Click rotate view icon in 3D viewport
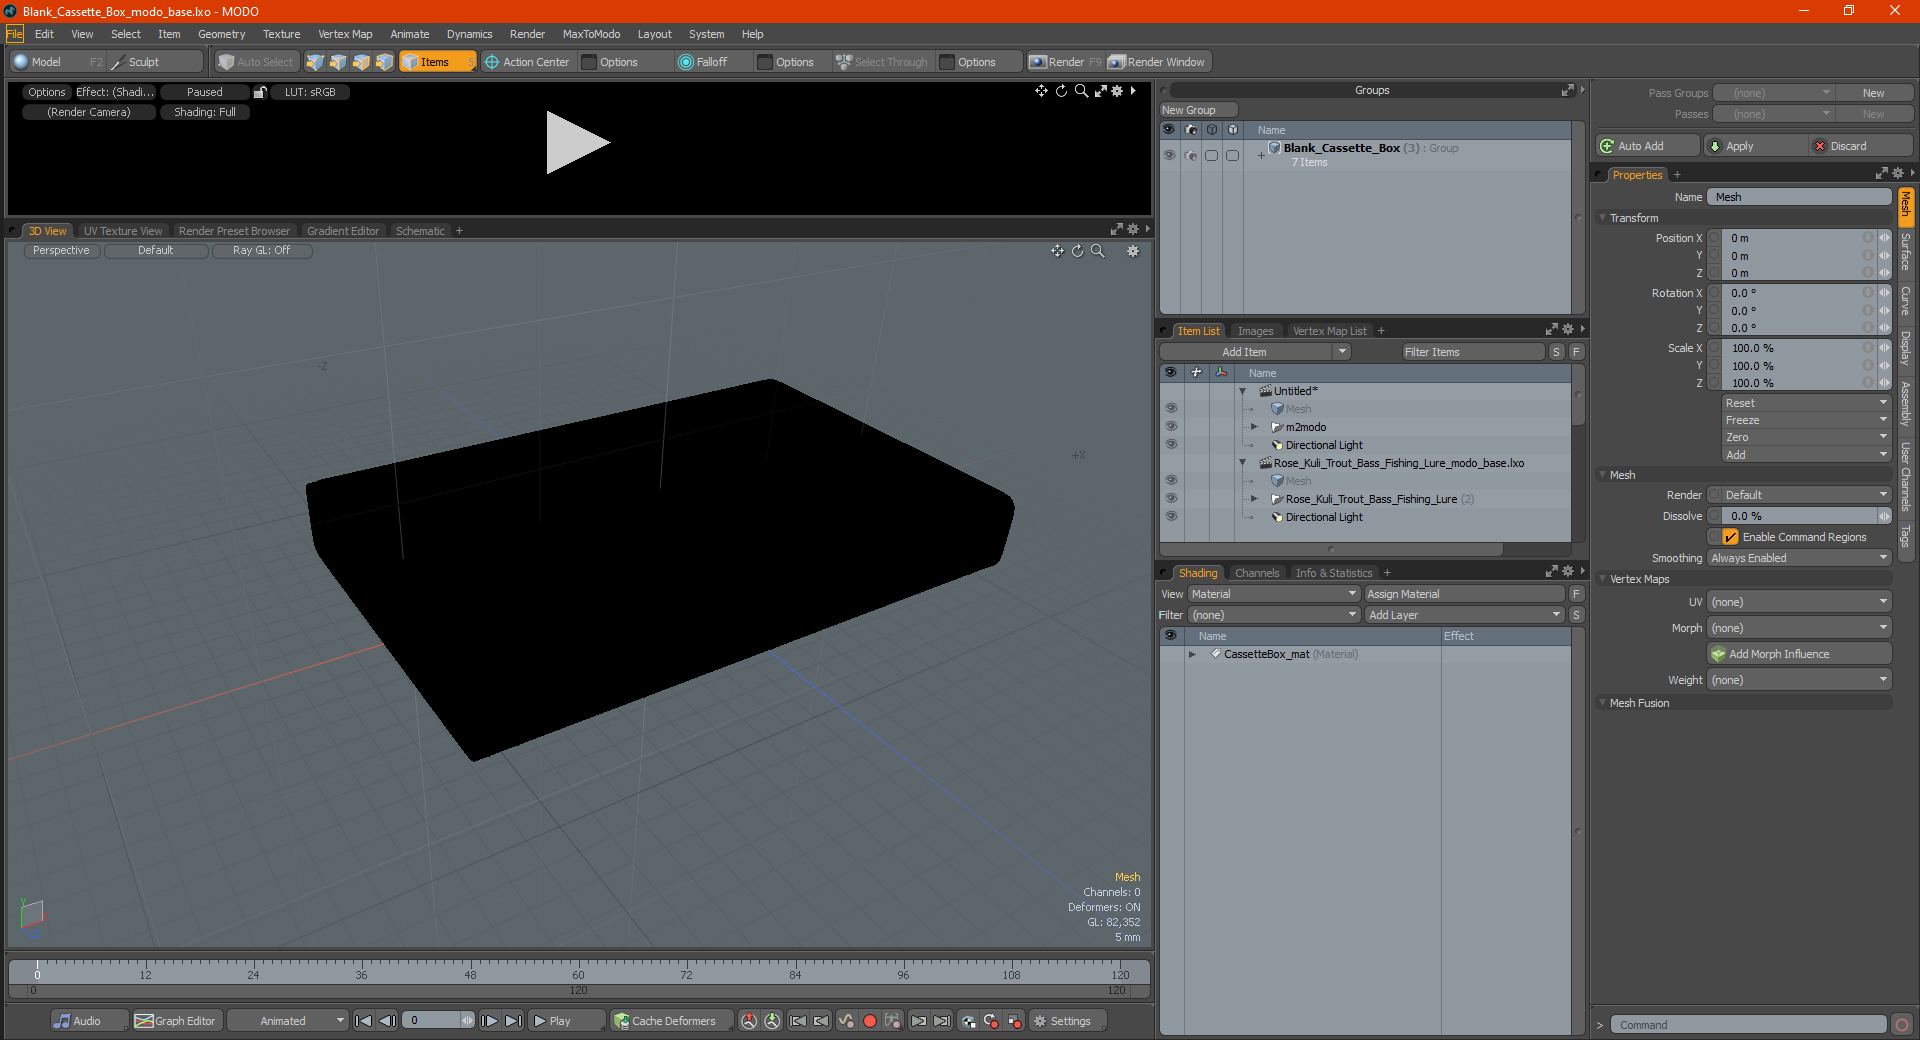 pyautogui.click(x=1078, y=251)
